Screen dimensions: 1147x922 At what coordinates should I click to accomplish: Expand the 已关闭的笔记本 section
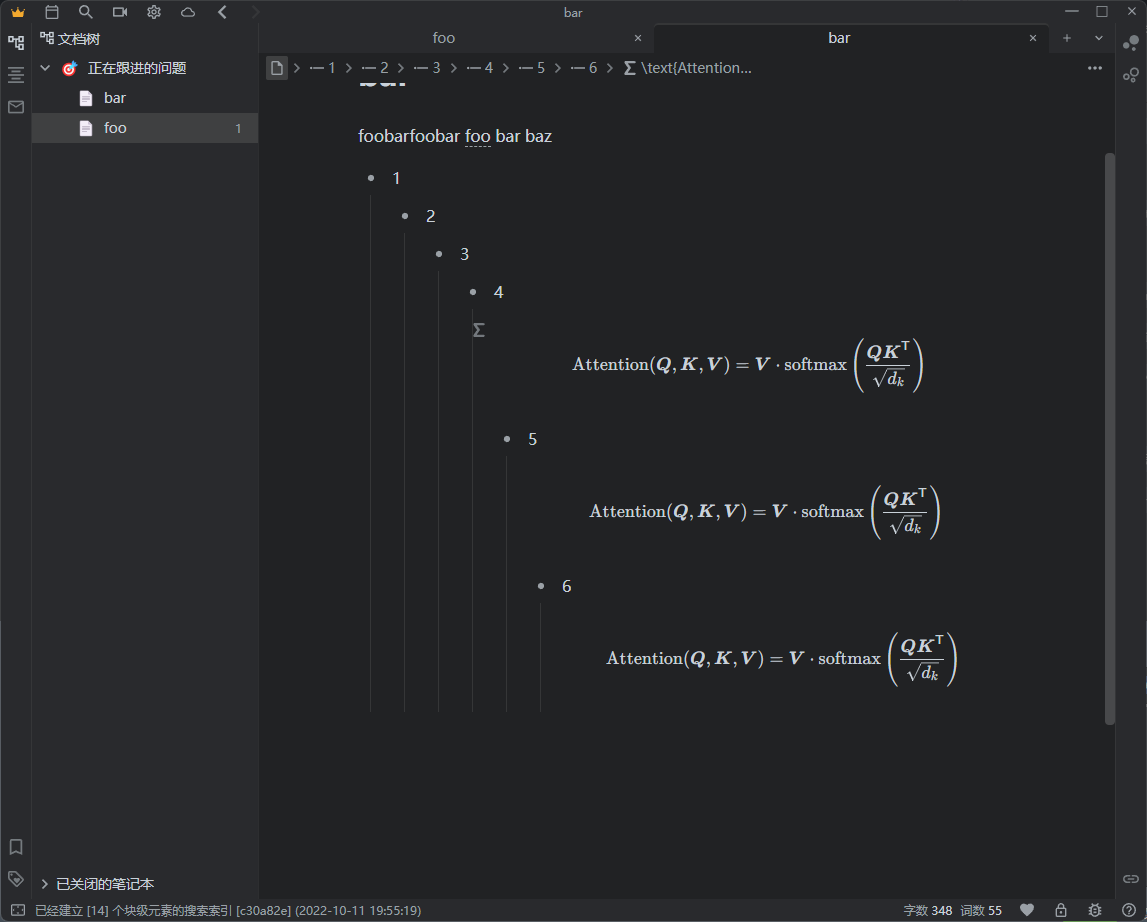pyautogui.click(x=45, y=884)
